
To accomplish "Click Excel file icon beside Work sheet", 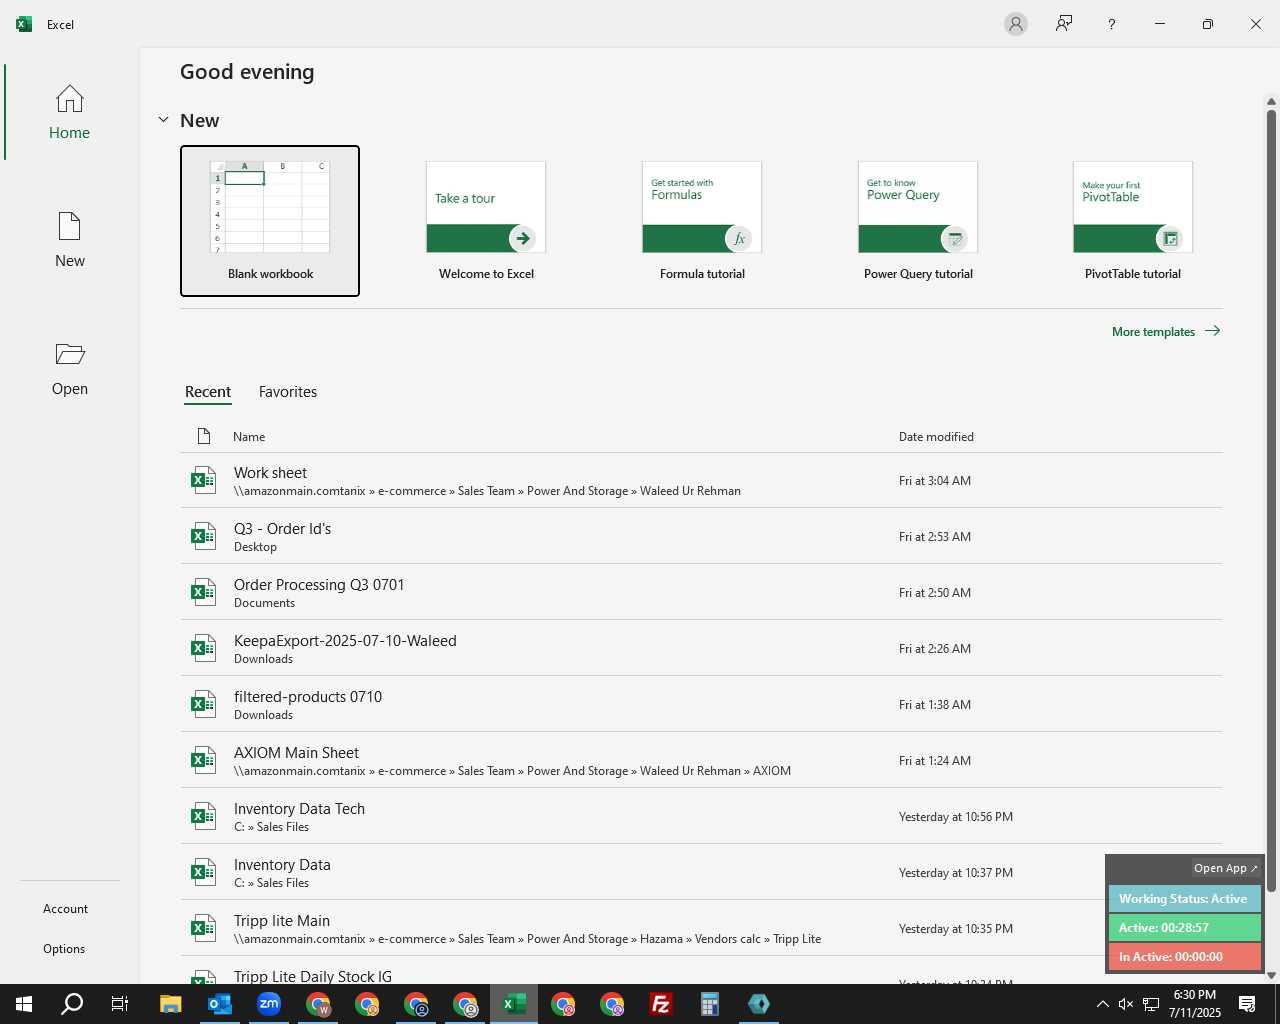I will point(203,480).
